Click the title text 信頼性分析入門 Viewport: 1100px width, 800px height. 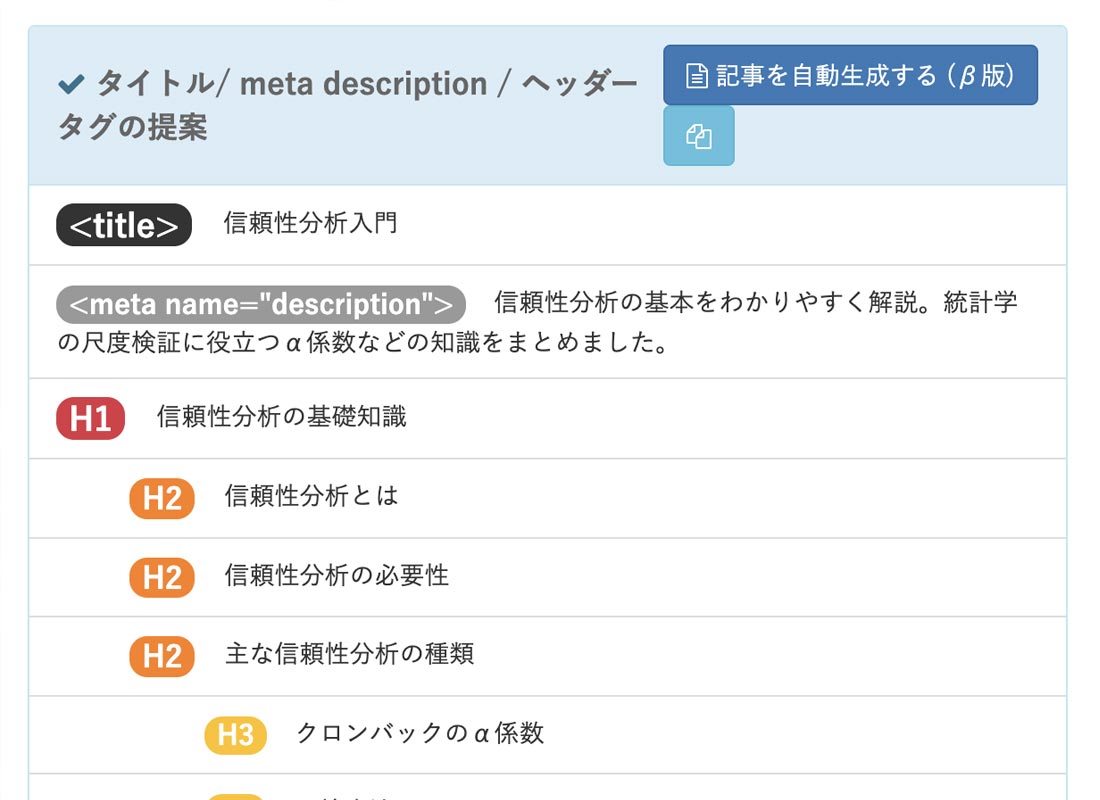point(309,224)
